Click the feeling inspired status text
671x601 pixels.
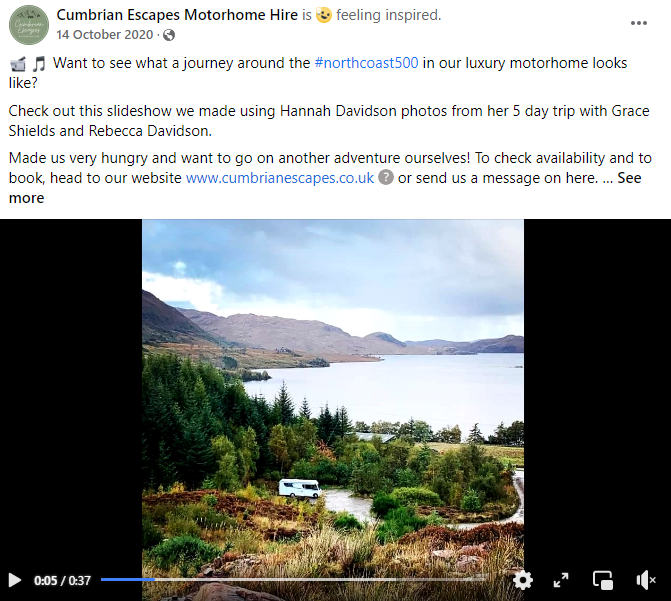389,15
